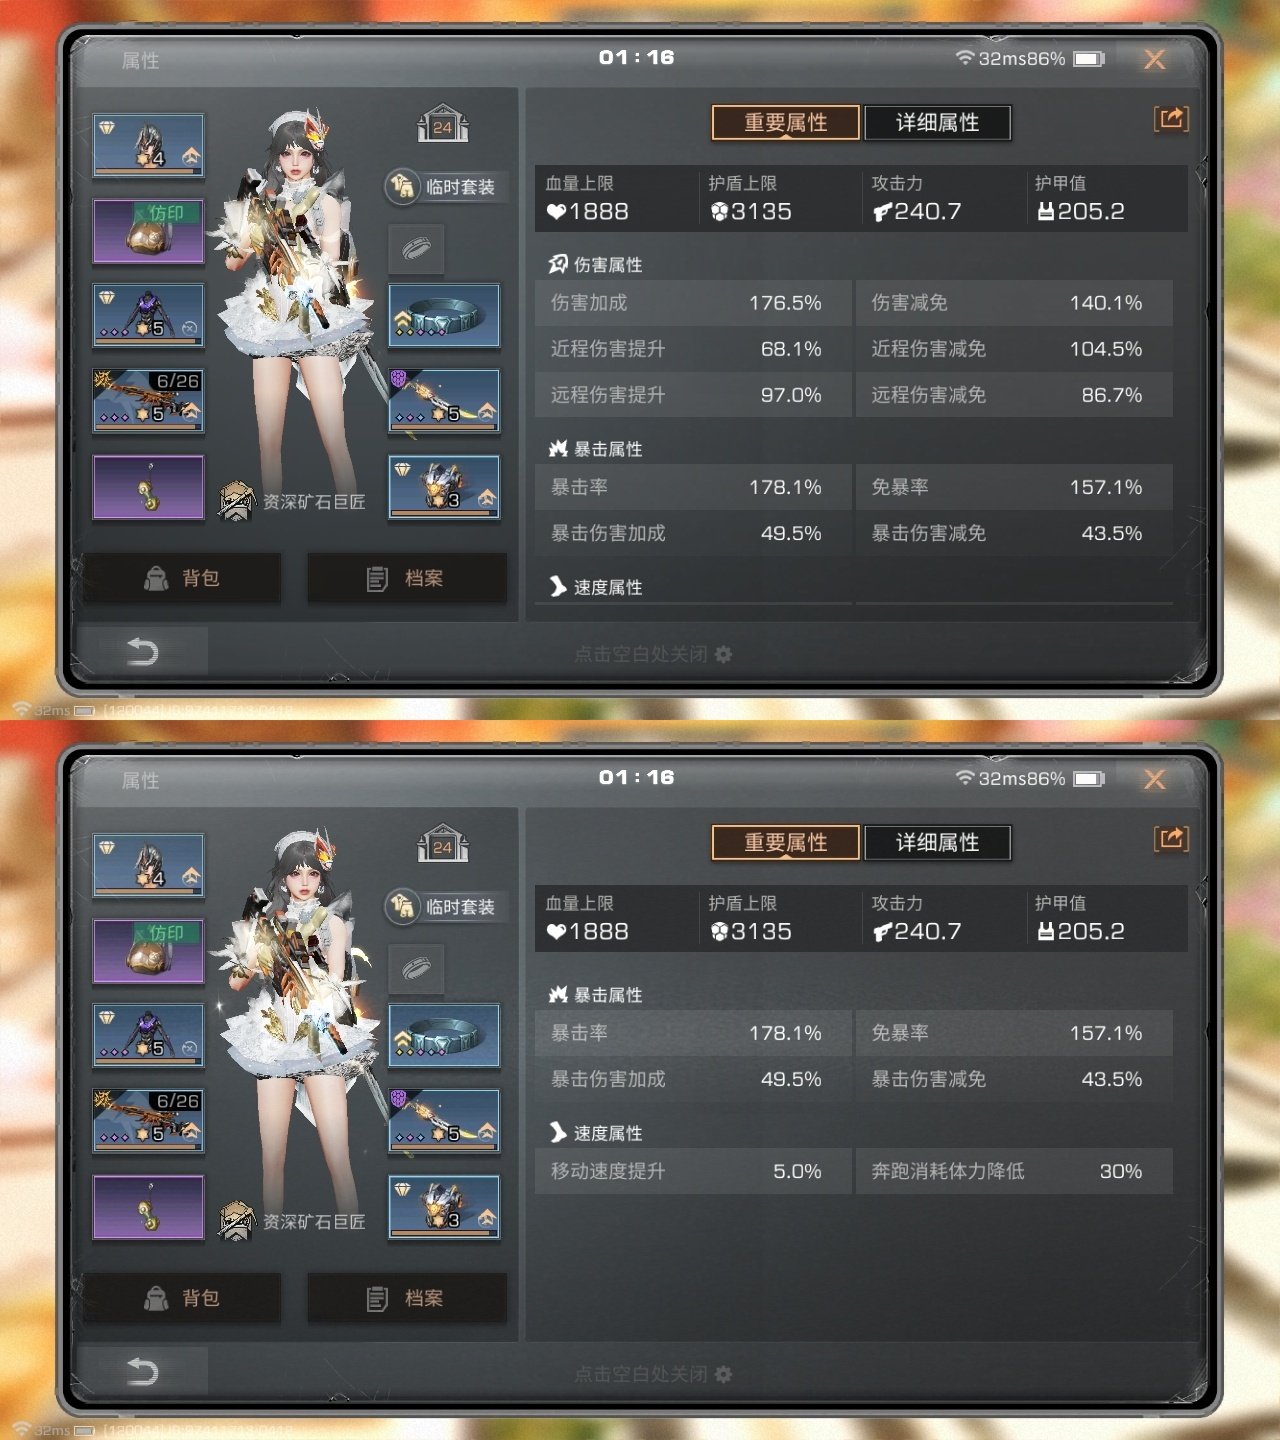
Task: Open the purple pendant accessory slot in upper screenshot
Action: (149, 487)
